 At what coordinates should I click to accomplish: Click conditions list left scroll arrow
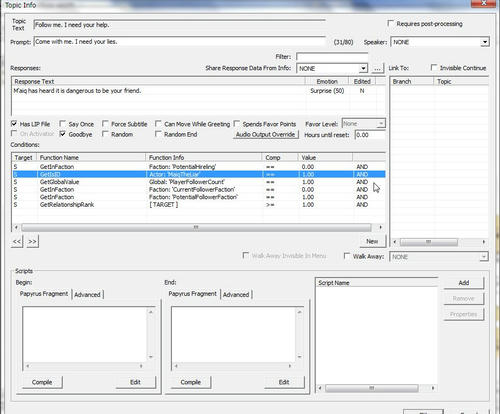16,227
